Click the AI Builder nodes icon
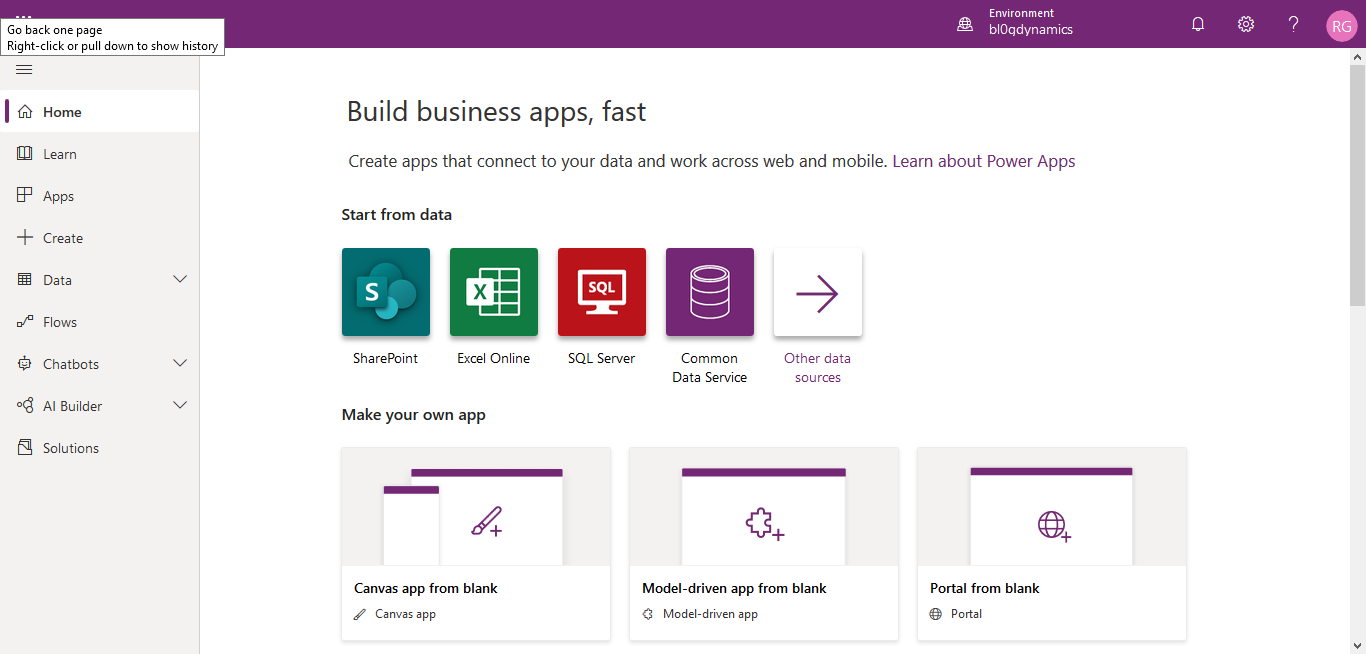This screenshot has width=1366, height=654. (25, 406)
